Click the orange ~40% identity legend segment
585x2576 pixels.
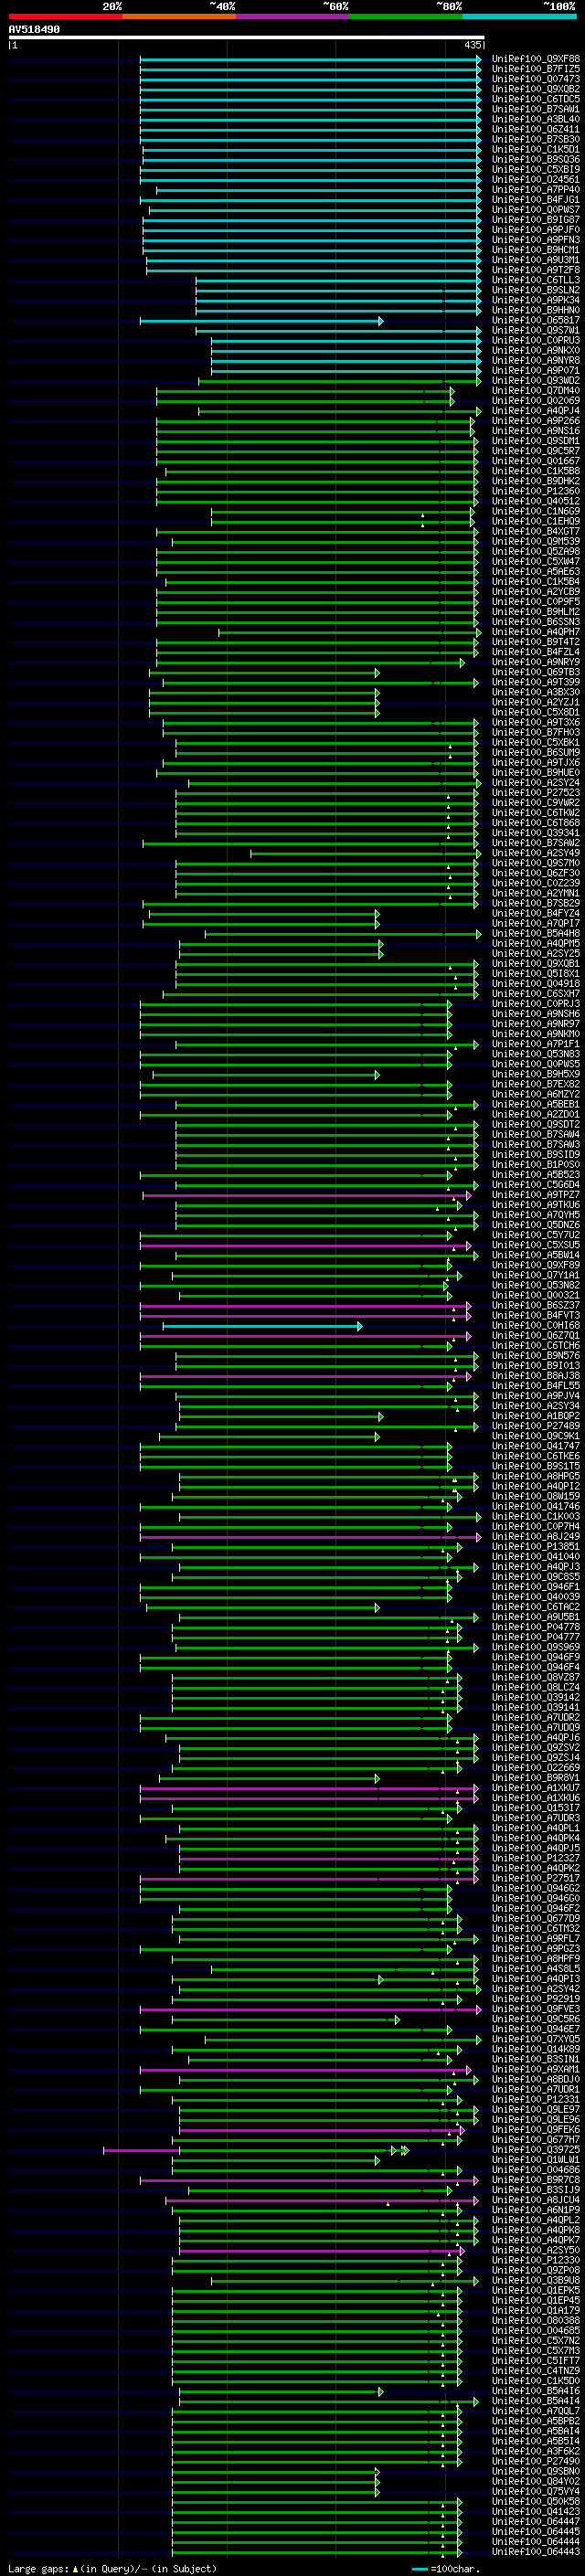178,16
